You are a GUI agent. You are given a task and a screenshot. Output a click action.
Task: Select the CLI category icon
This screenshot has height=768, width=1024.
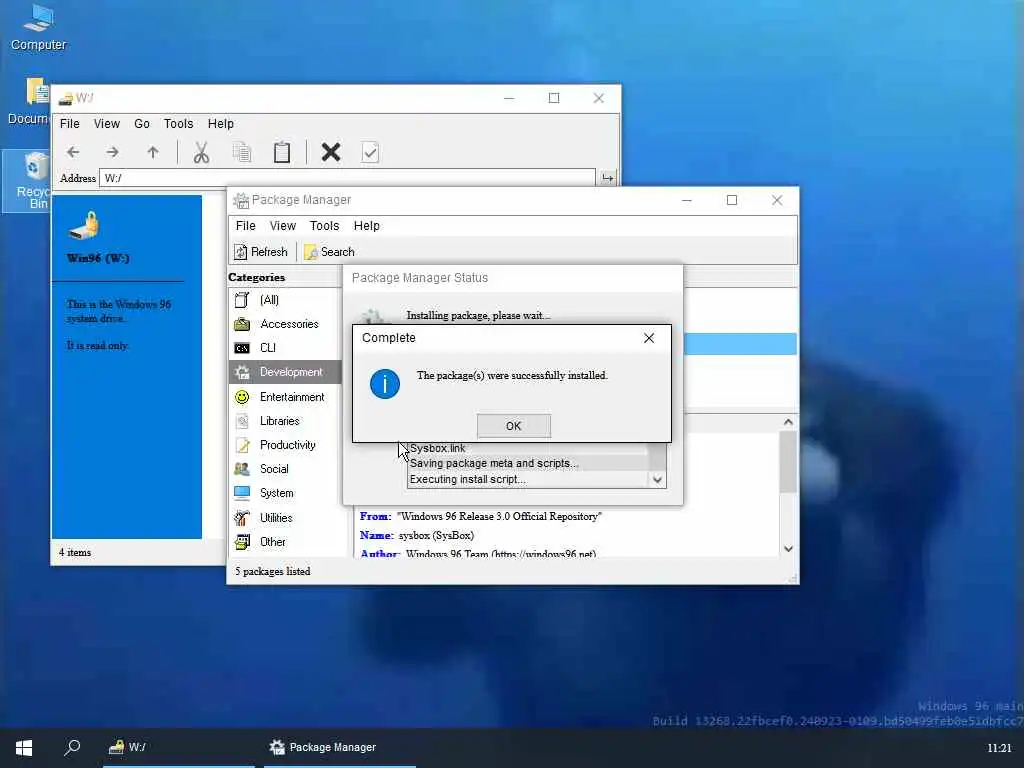[242, 348]
